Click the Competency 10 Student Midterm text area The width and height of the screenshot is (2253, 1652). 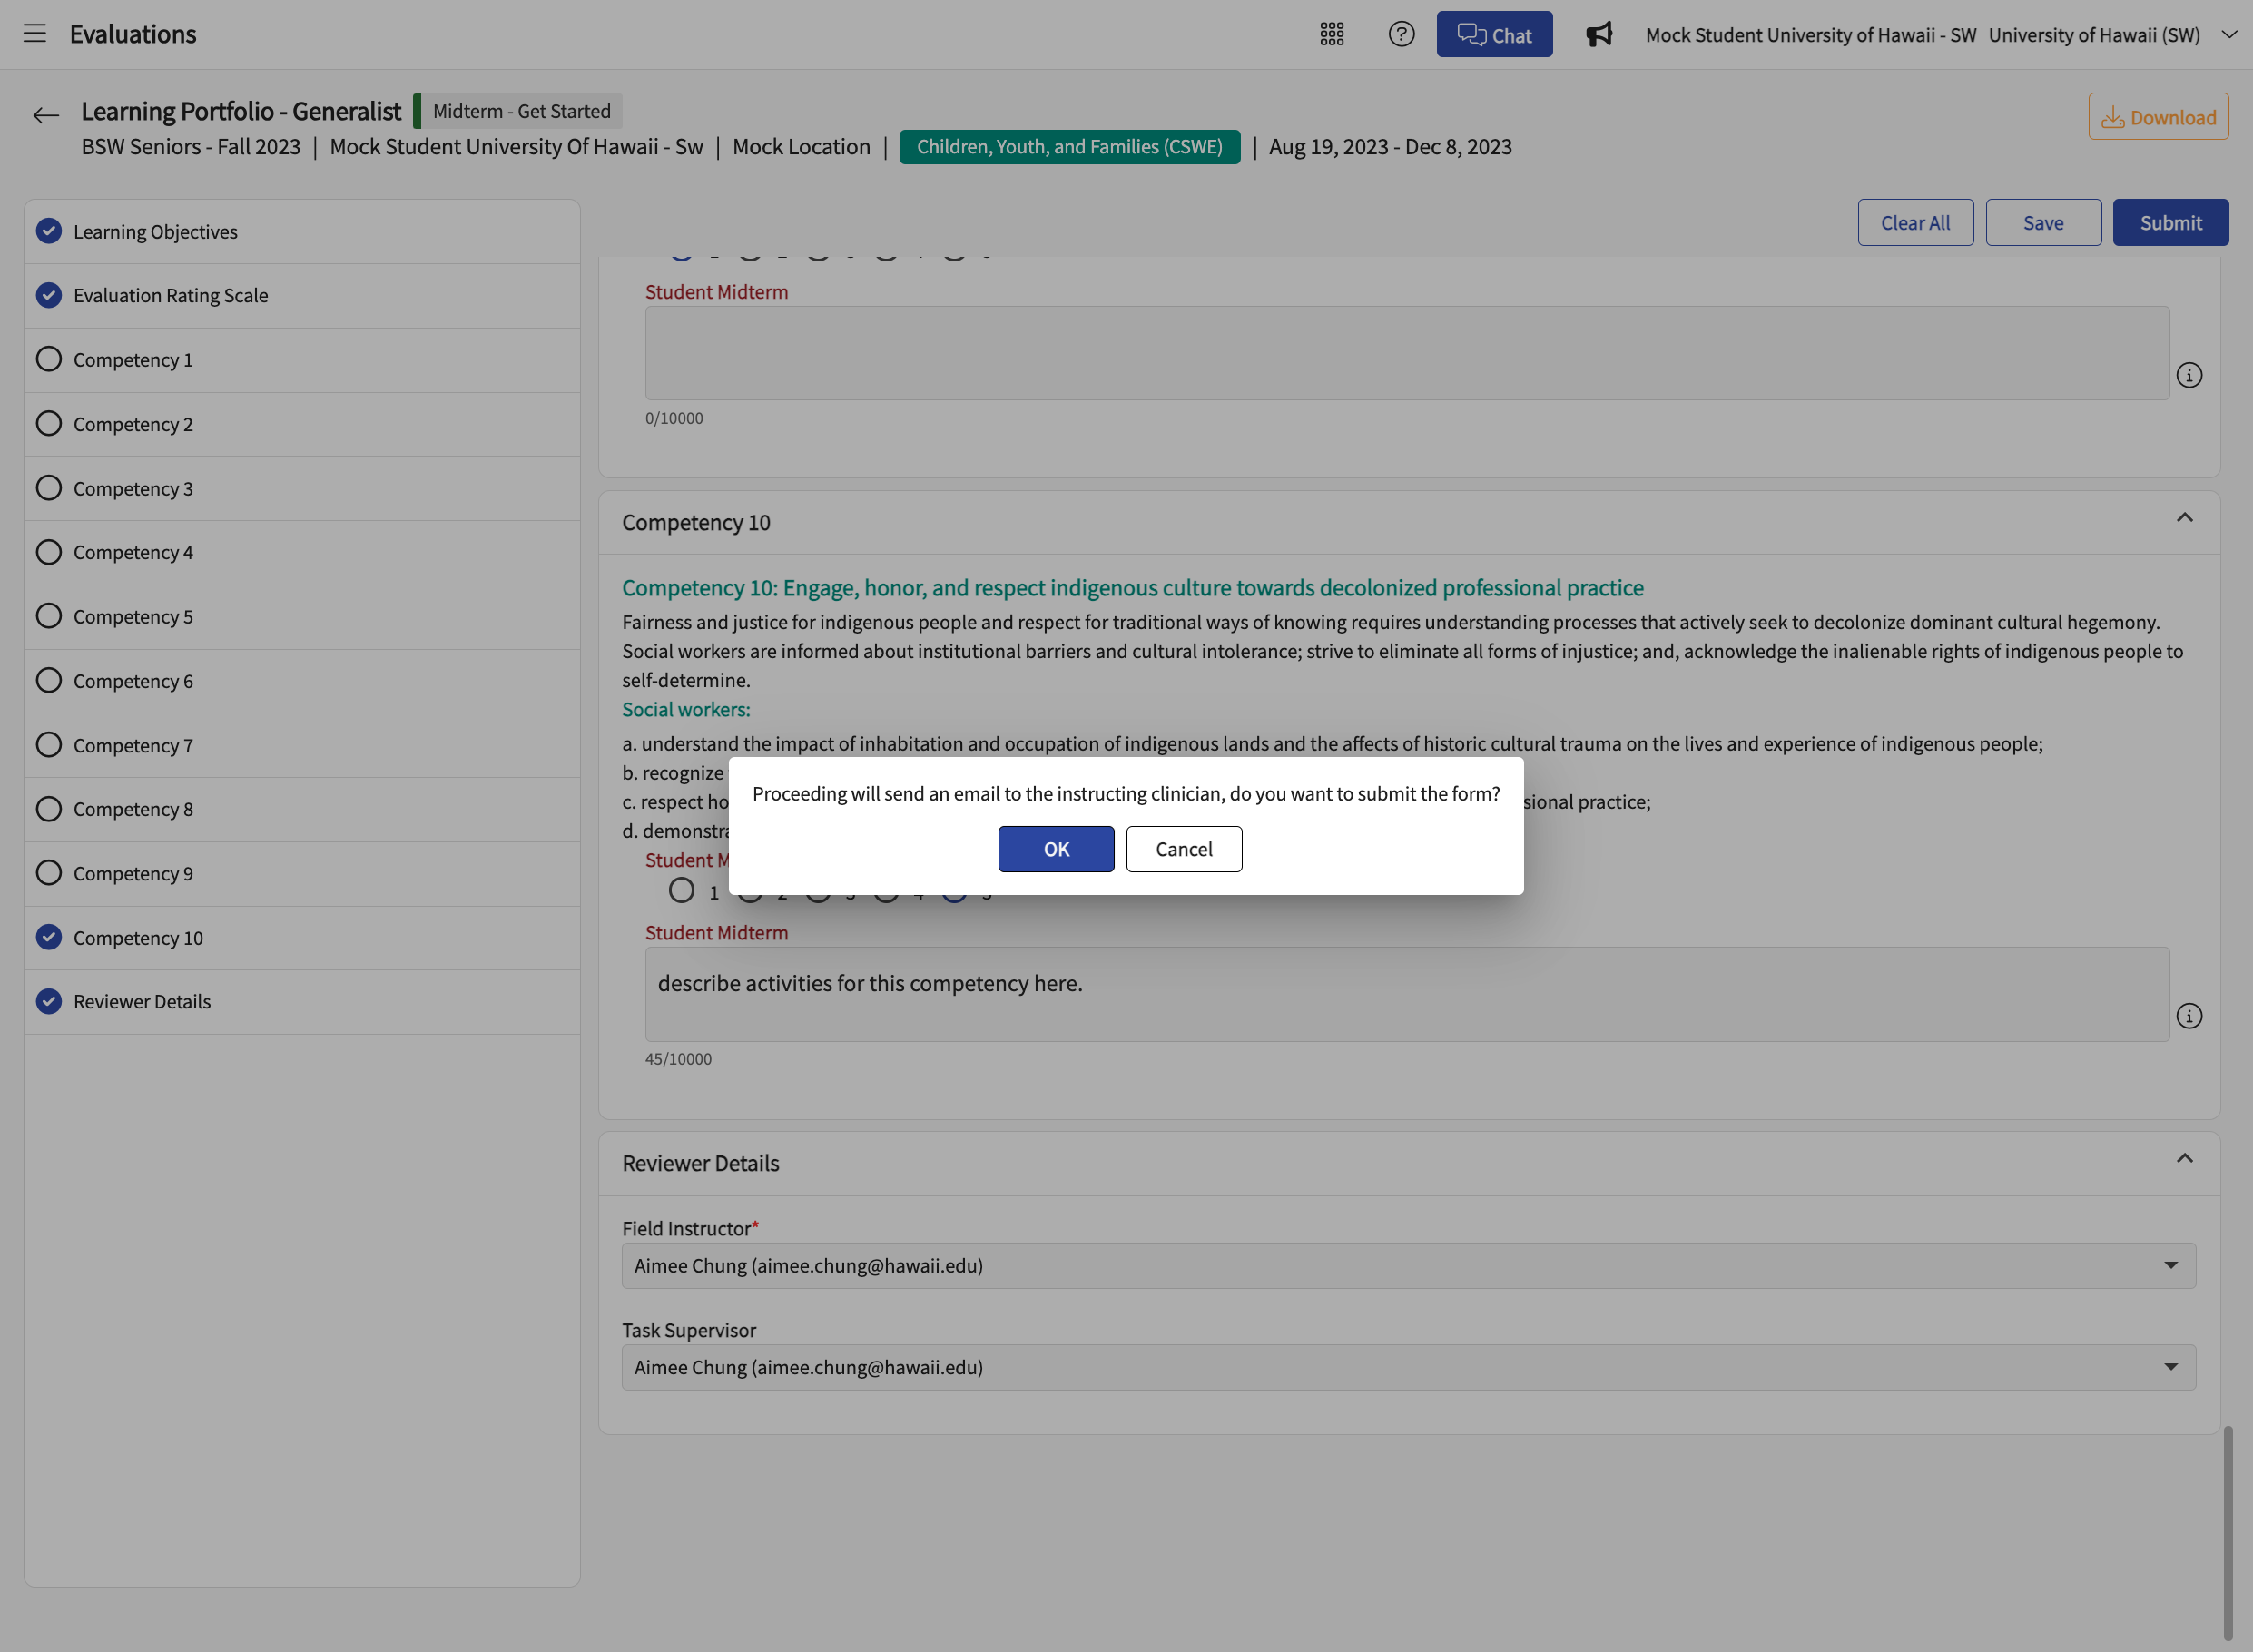(x=1407, y=994)
